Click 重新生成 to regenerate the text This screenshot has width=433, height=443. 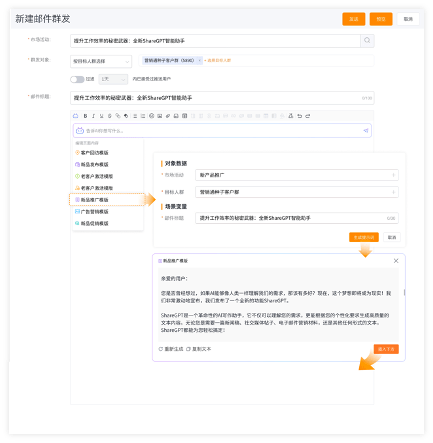[x=171, y=349]
